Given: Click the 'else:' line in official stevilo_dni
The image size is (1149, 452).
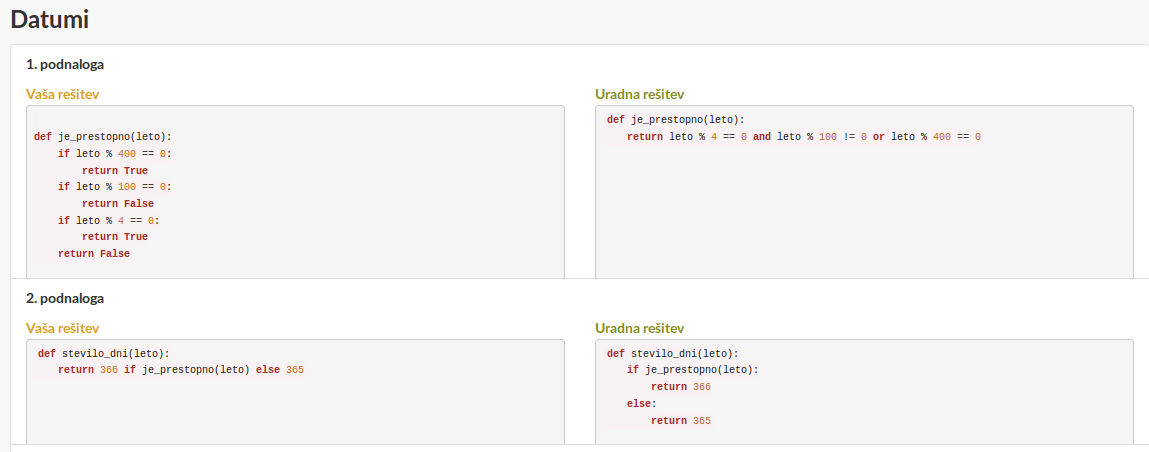Looking at the screenshot, I should pos(641,404).
